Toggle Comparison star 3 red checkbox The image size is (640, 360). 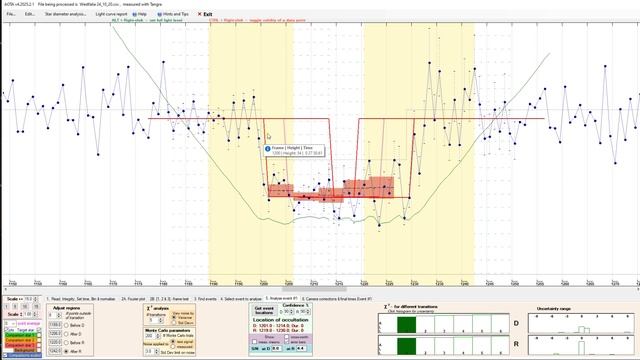point(39,345)
